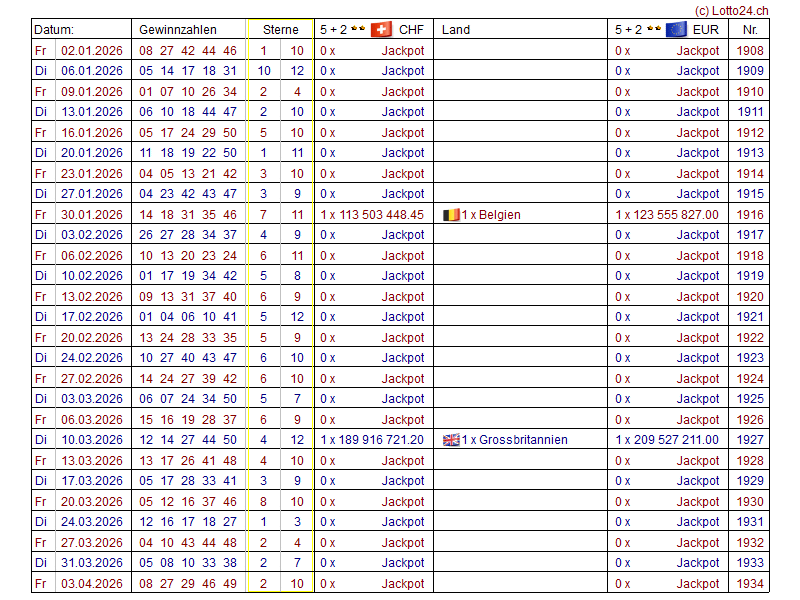
Task: Select the EUR prize 209 527 211.00
Action: click(x=673, y=440)
